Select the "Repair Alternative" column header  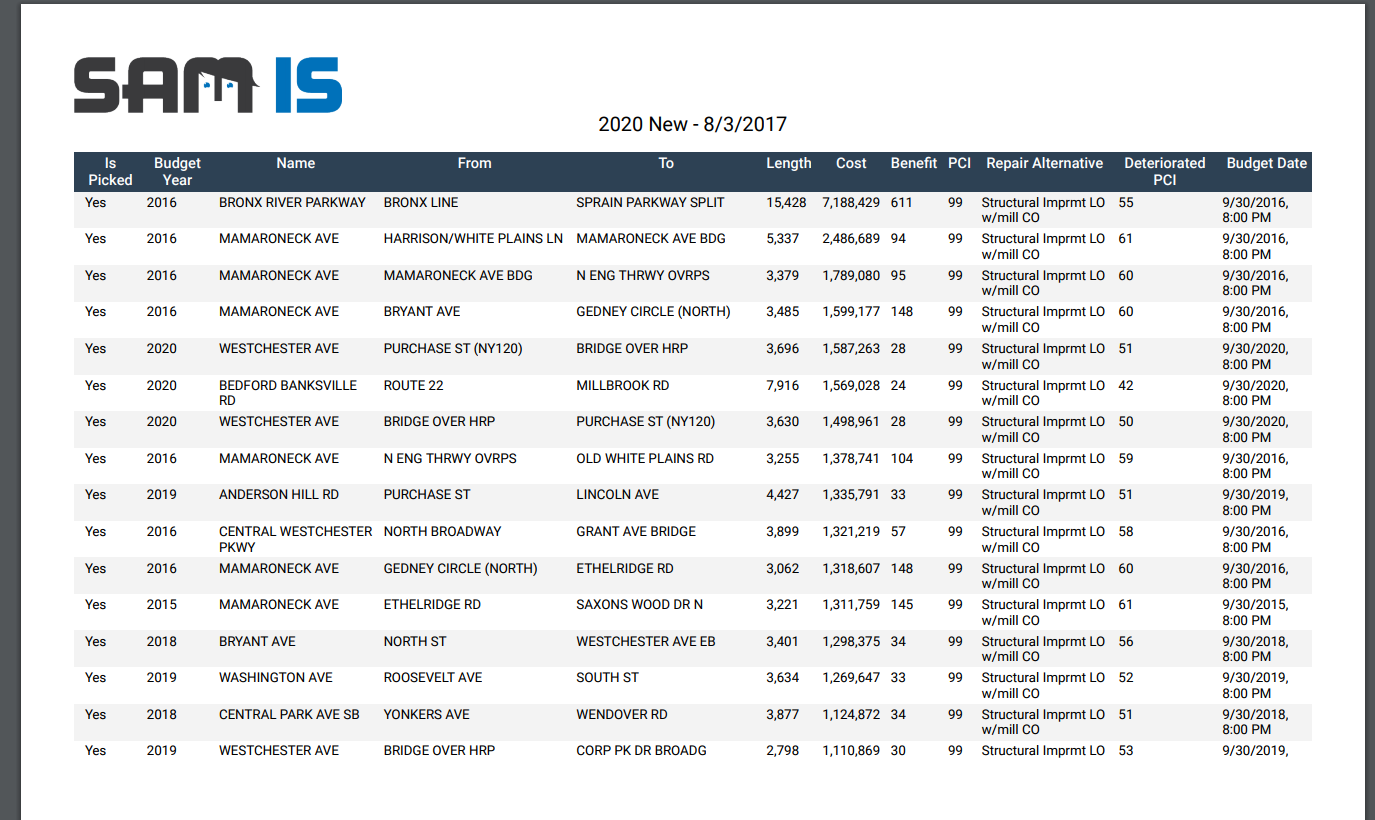[x=1044, y=163]
